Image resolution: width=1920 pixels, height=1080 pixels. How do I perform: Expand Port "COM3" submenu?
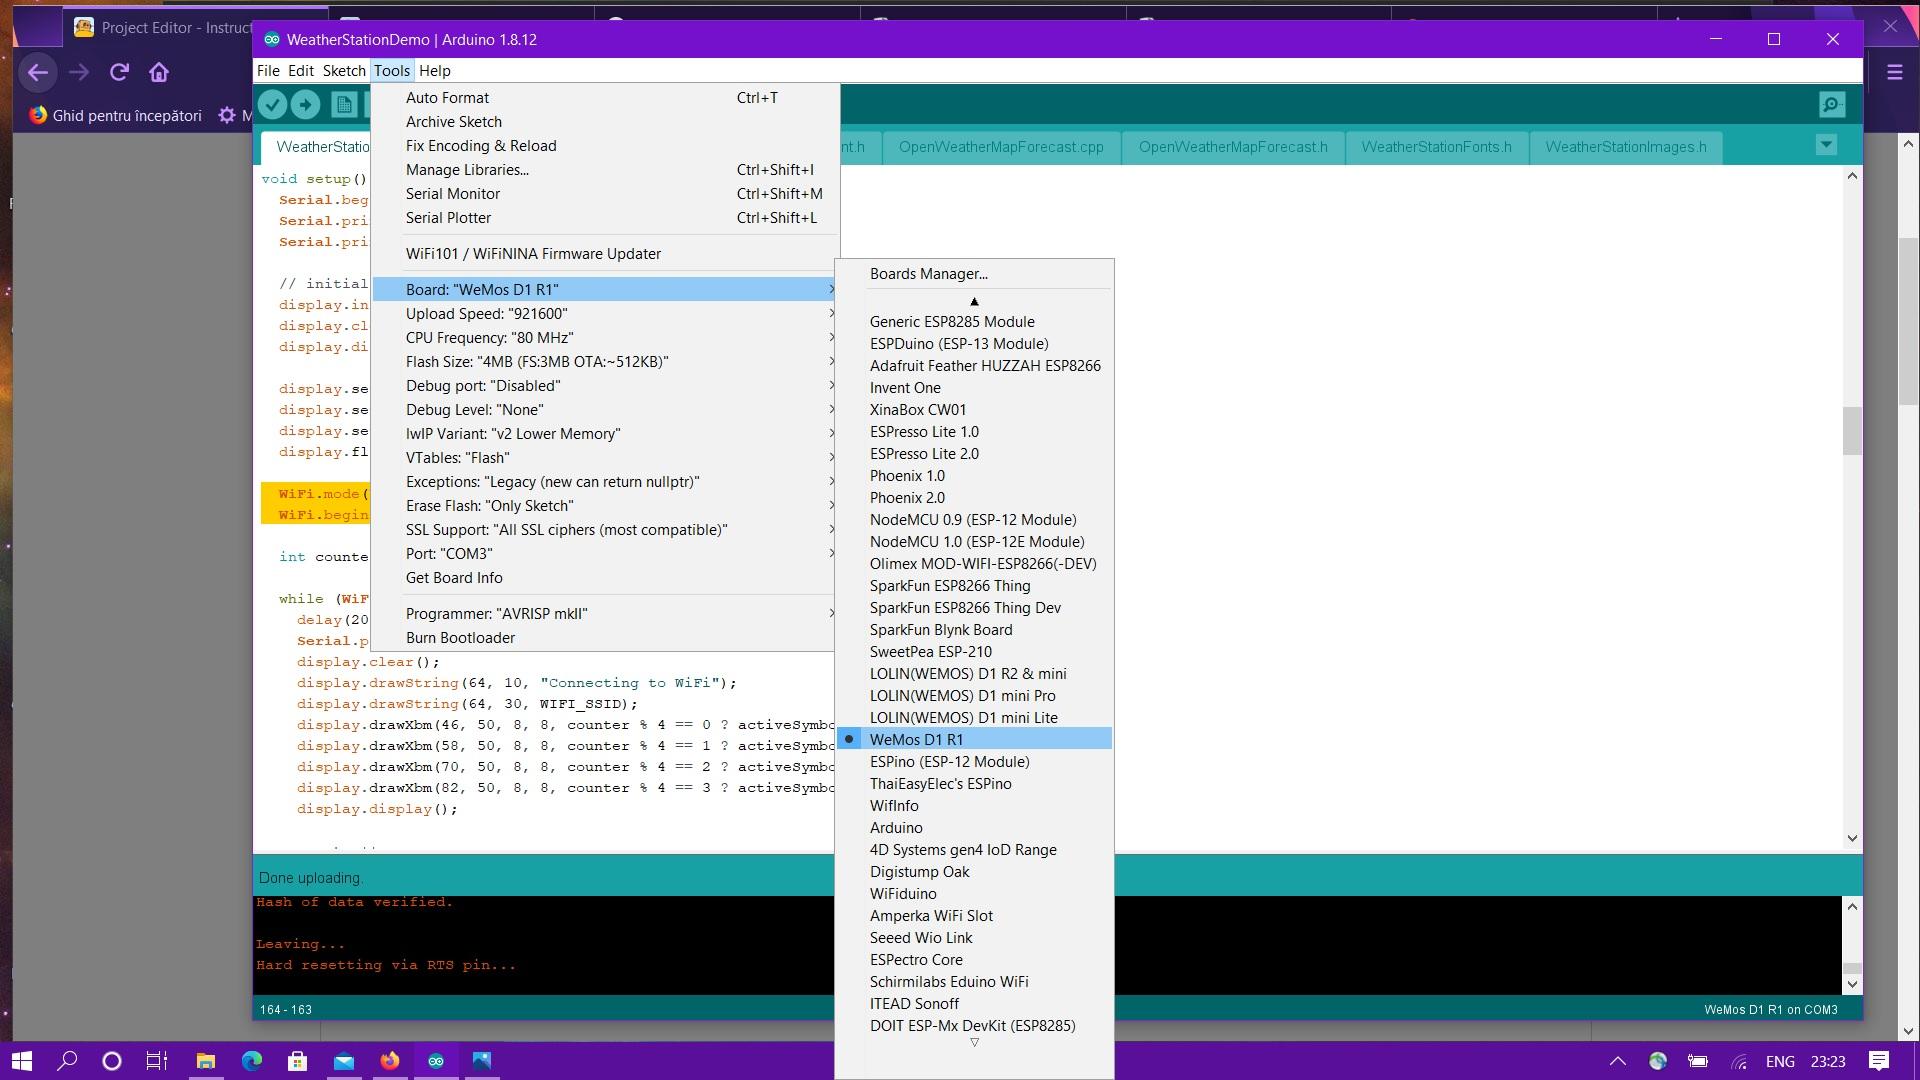coord(605,553)
